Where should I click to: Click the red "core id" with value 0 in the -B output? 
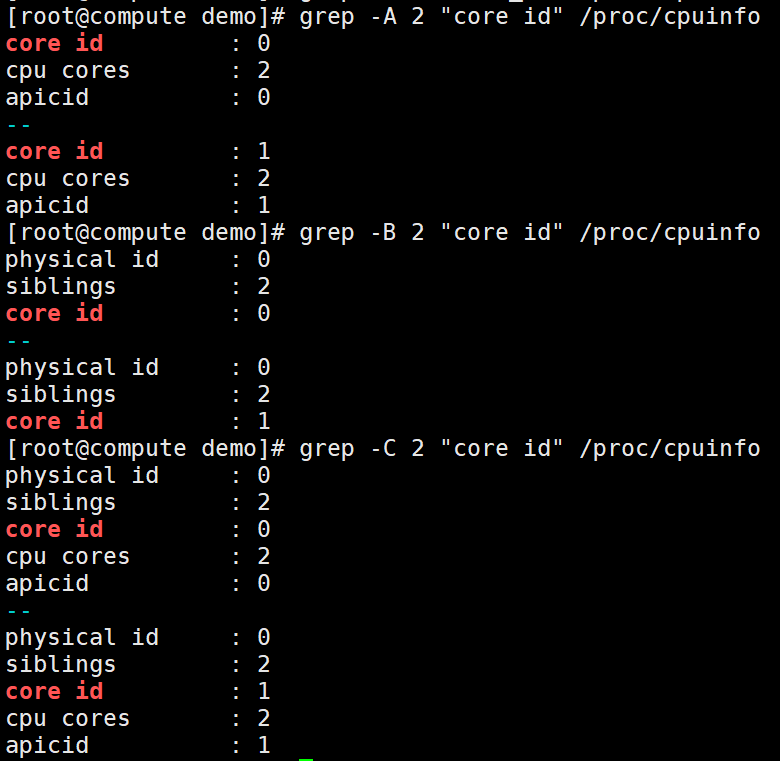[54, 314]
